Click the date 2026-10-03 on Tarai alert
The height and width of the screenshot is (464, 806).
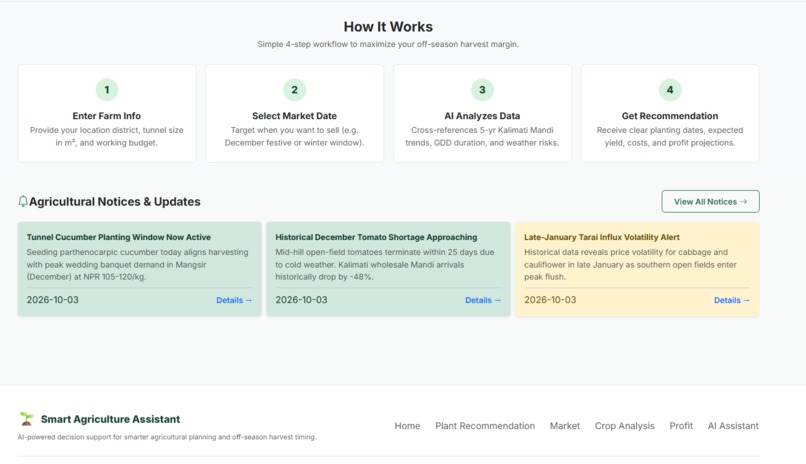[x=550, y=300]
